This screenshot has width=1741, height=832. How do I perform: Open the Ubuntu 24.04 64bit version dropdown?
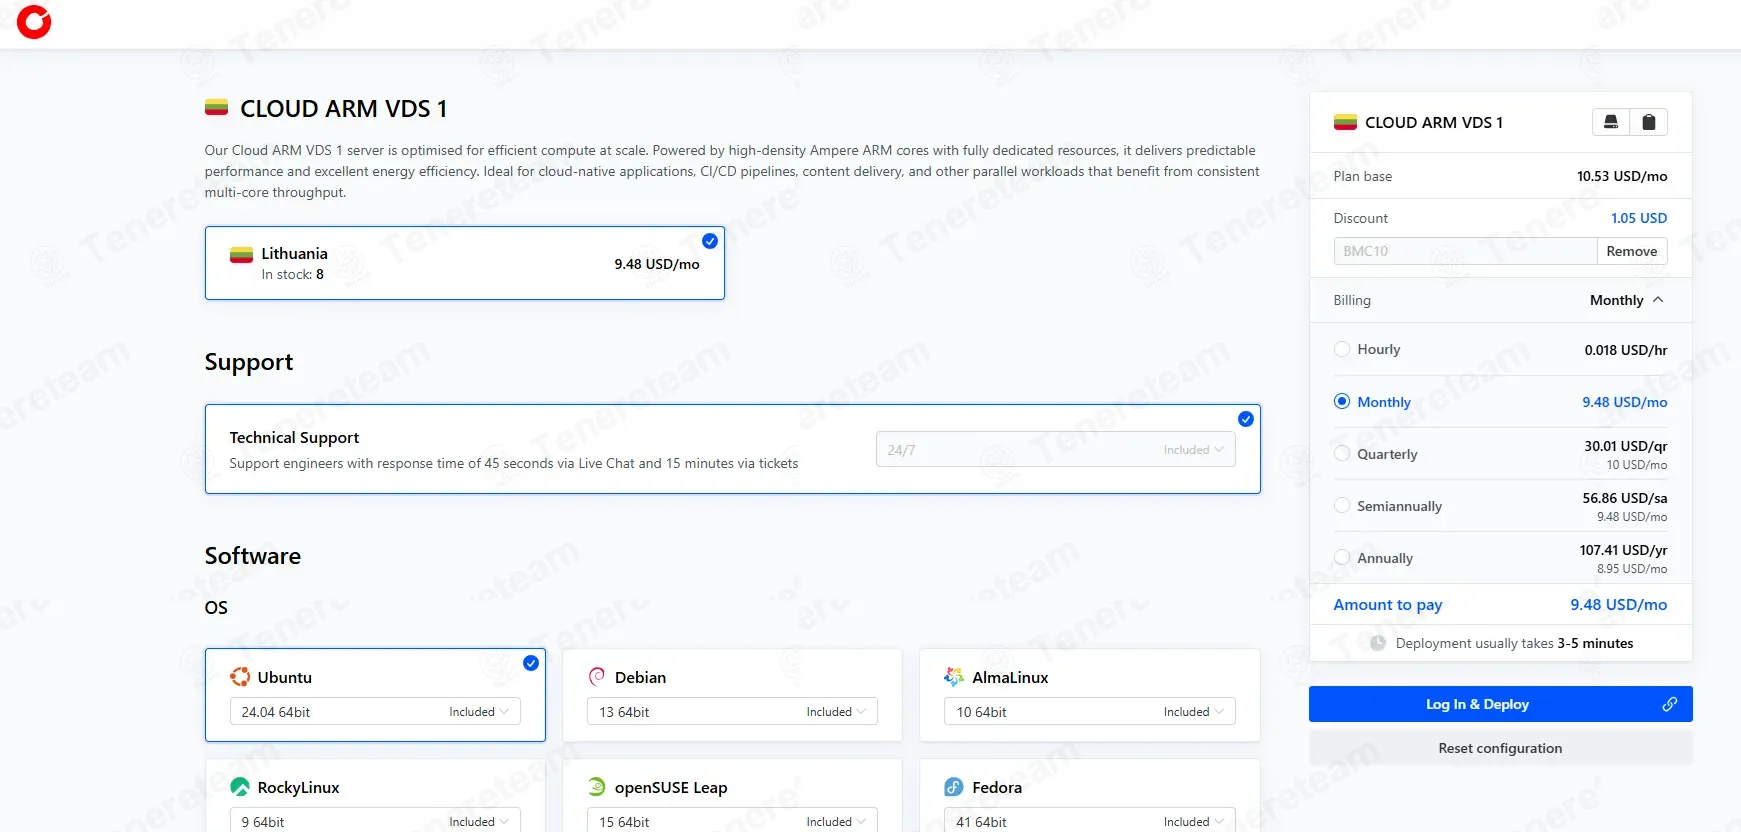tap(375, 711)
